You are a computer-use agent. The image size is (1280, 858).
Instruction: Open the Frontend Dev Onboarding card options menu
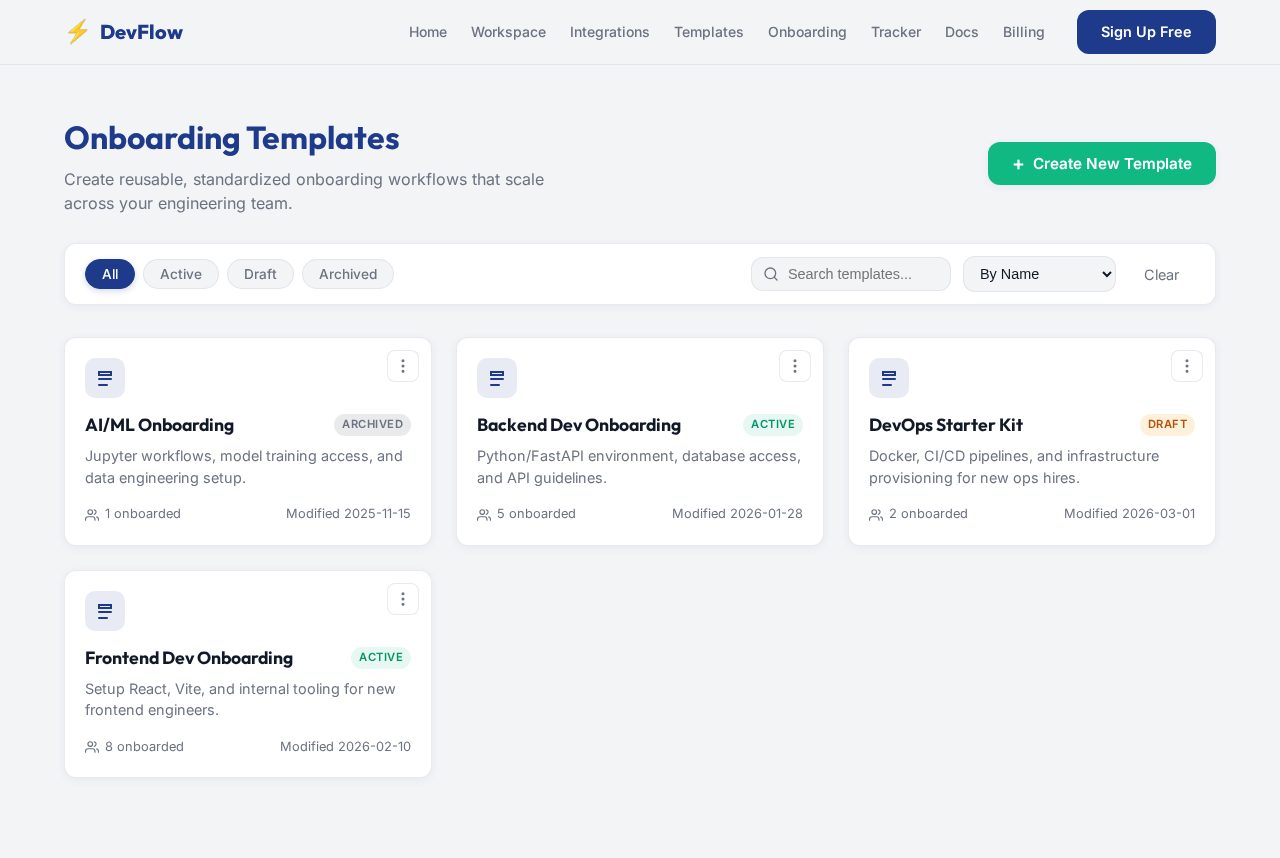click(x=403, y=599)
